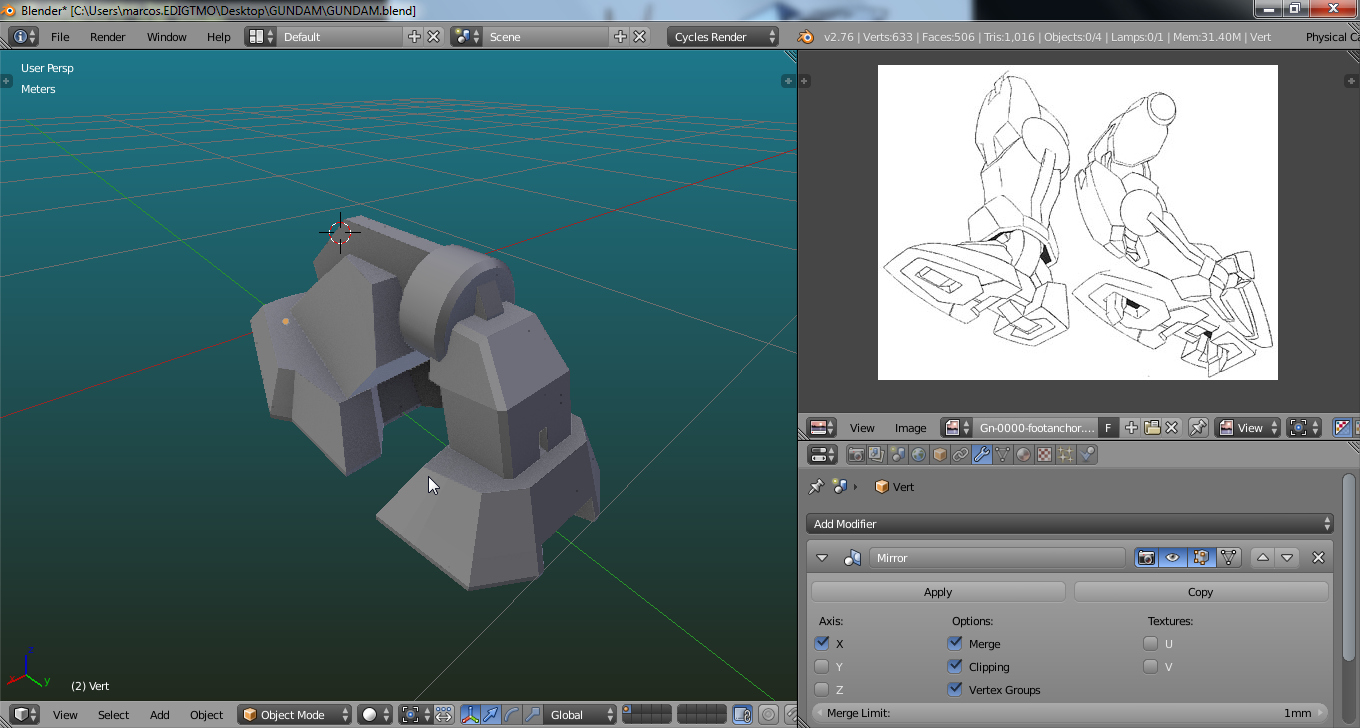Screen dimensions: 1360x728
Task: Disable the Merge checkbox
Action: tap(955, 644)
